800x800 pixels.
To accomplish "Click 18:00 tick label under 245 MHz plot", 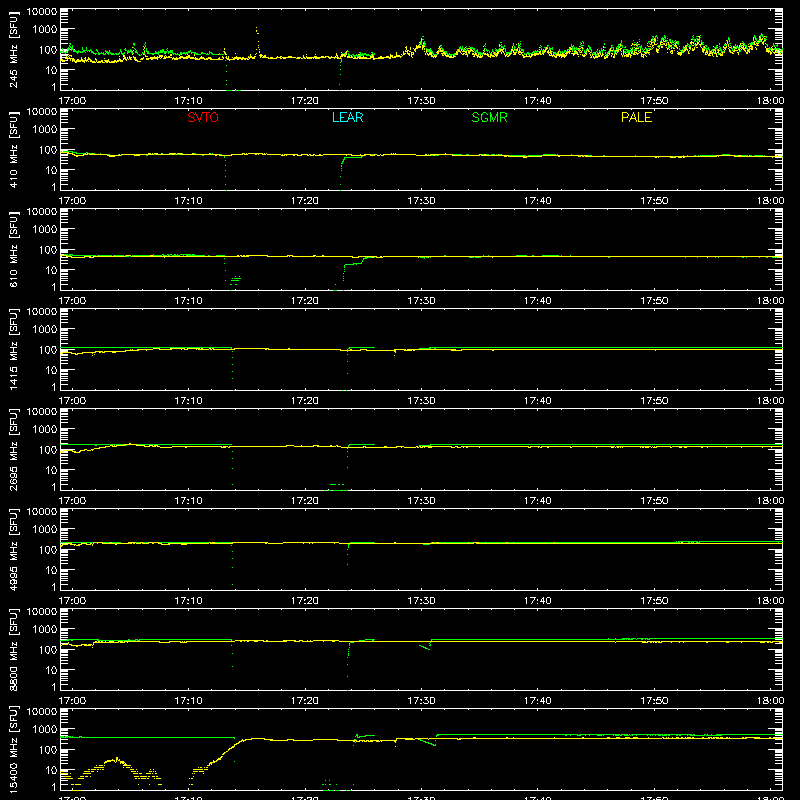I will [770, 101].
